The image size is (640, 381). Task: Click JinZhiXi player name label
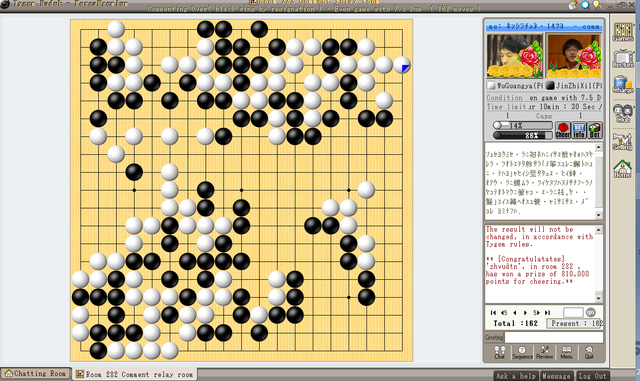[574, 86]
